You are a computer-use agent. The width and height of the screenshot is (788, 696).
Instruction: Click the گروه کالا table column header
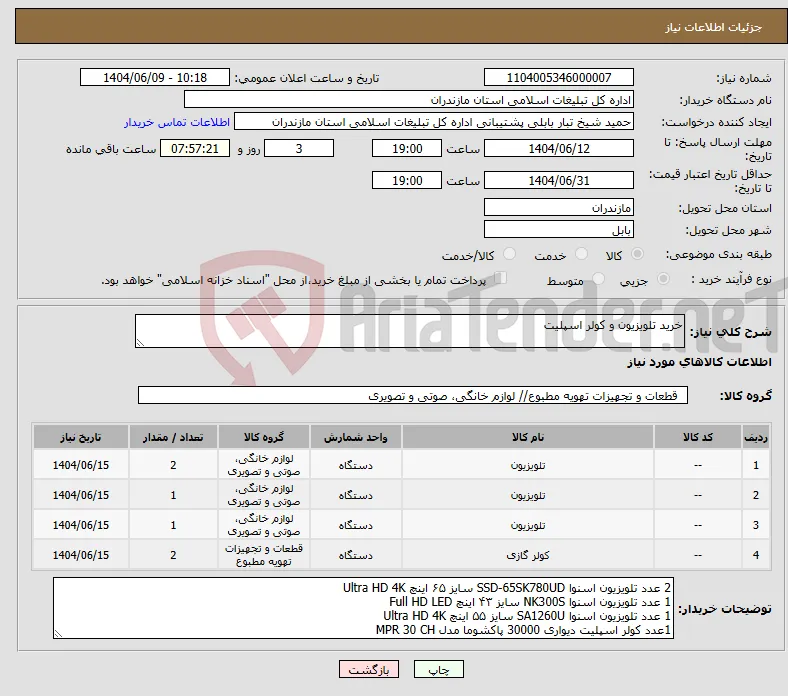coord(264,437)
